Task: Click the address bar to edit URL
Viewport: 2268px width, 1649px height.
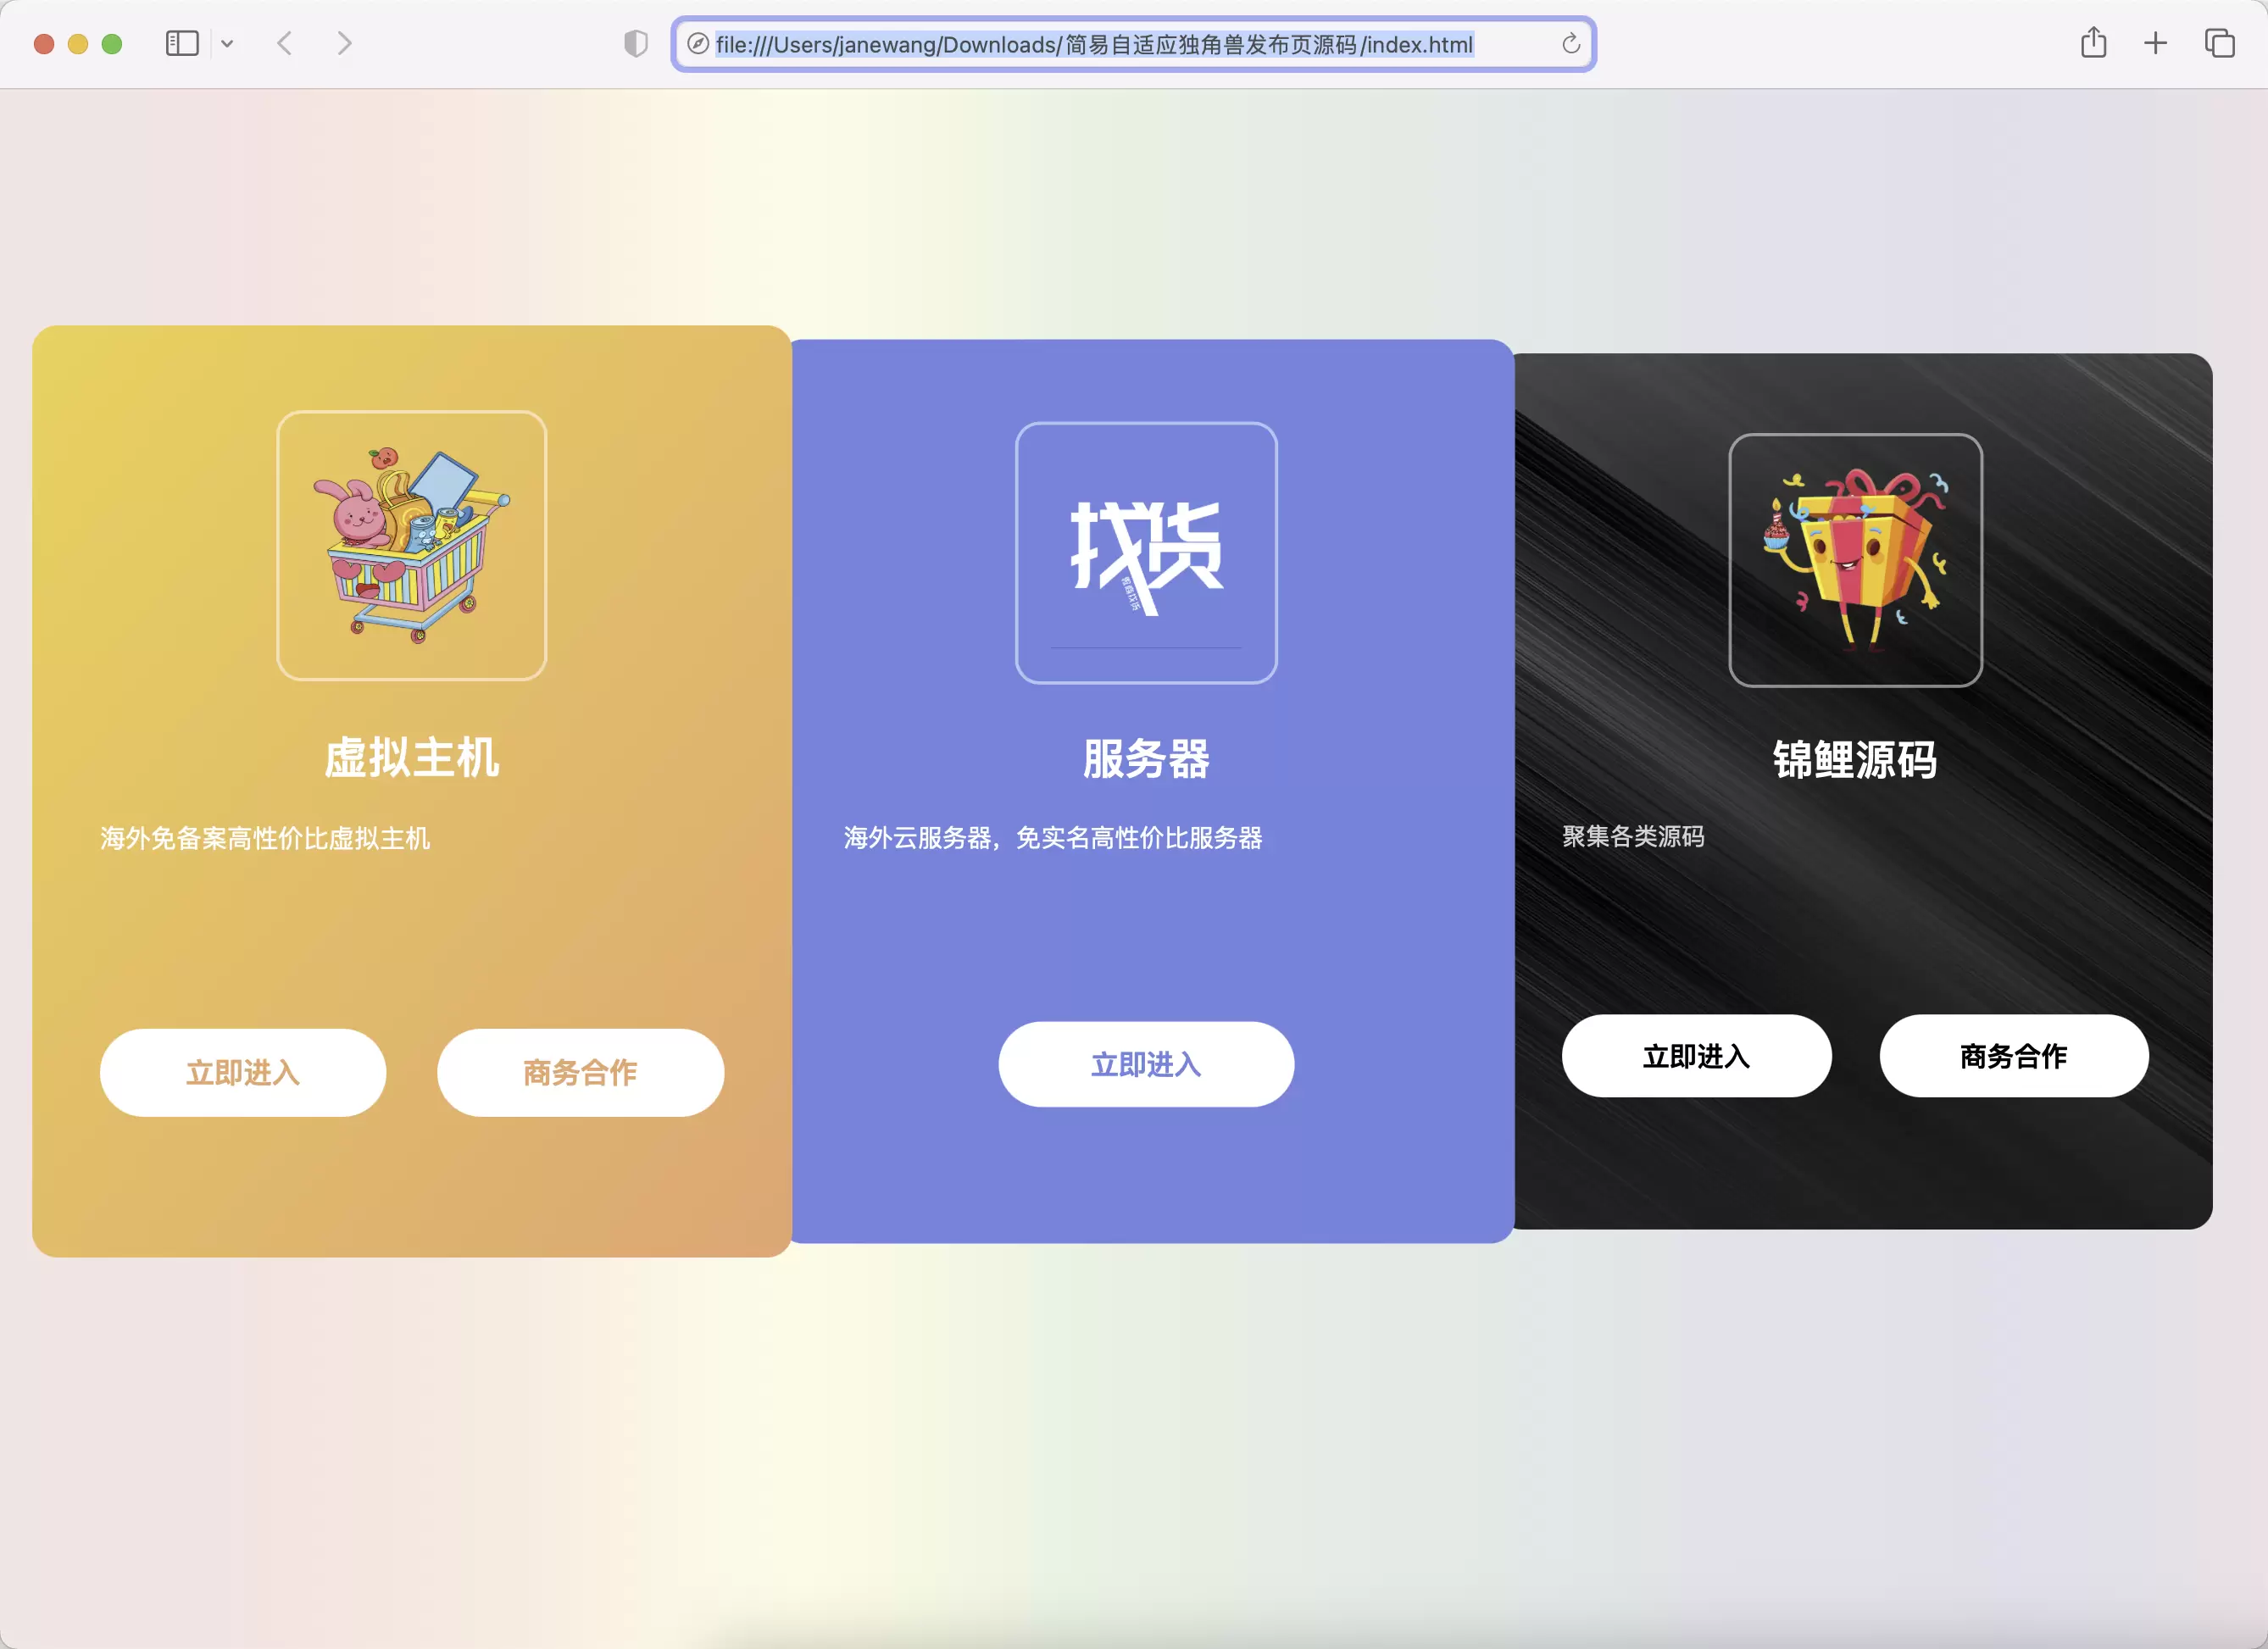Action: (1134, 44)
